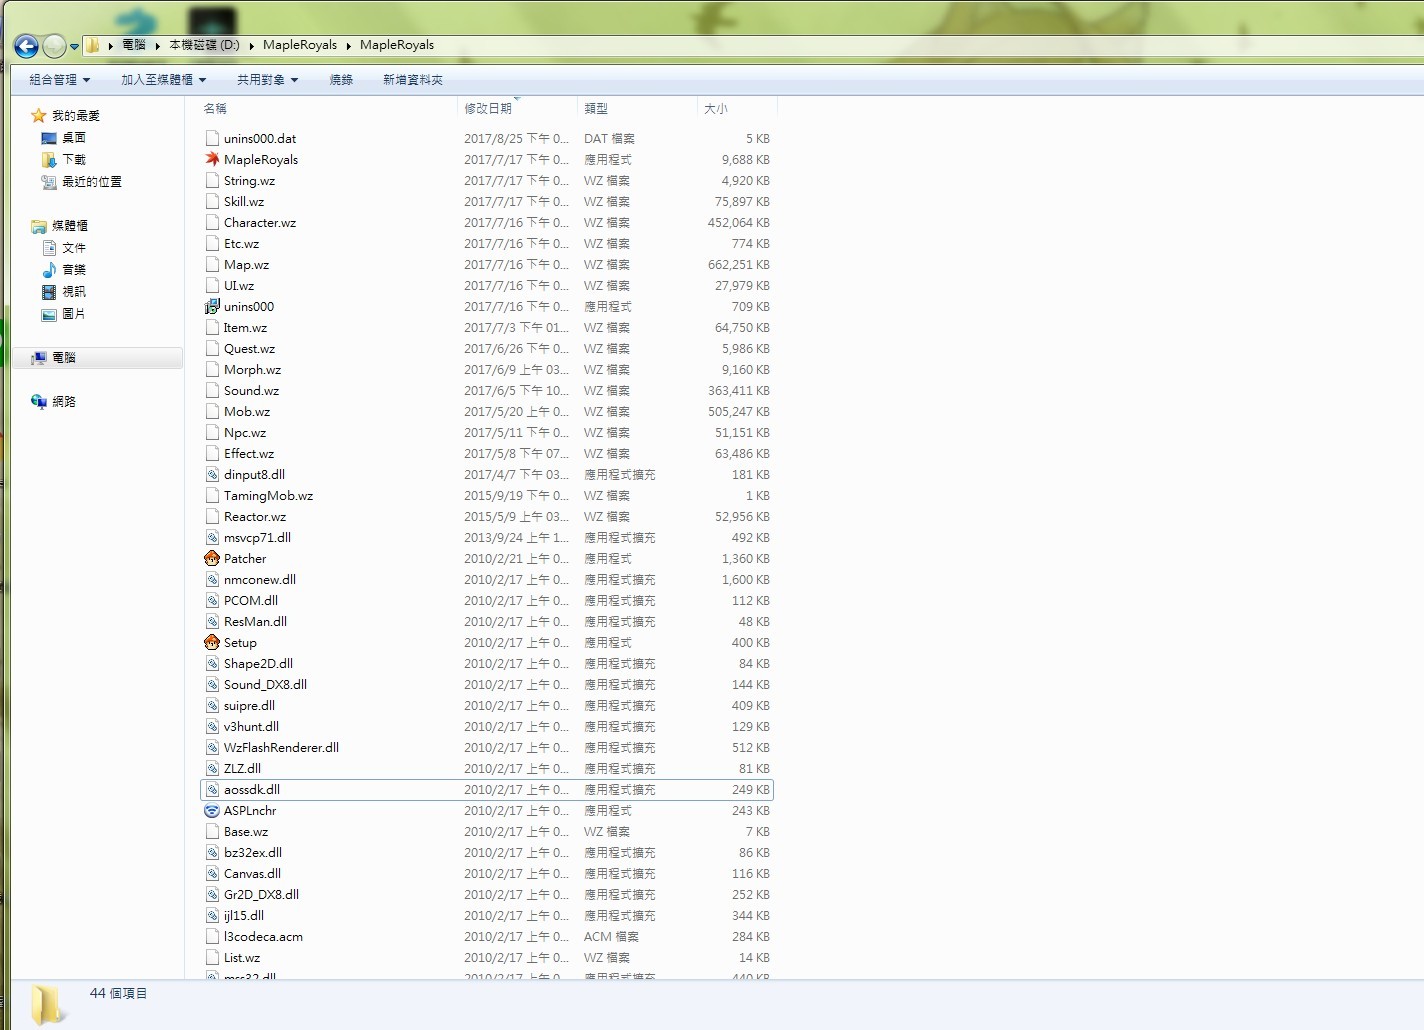The height and width of the screenshot is (1030, 1424).
Task: Select the Sound_DX8.dll file name
Action: pos(265,684)
